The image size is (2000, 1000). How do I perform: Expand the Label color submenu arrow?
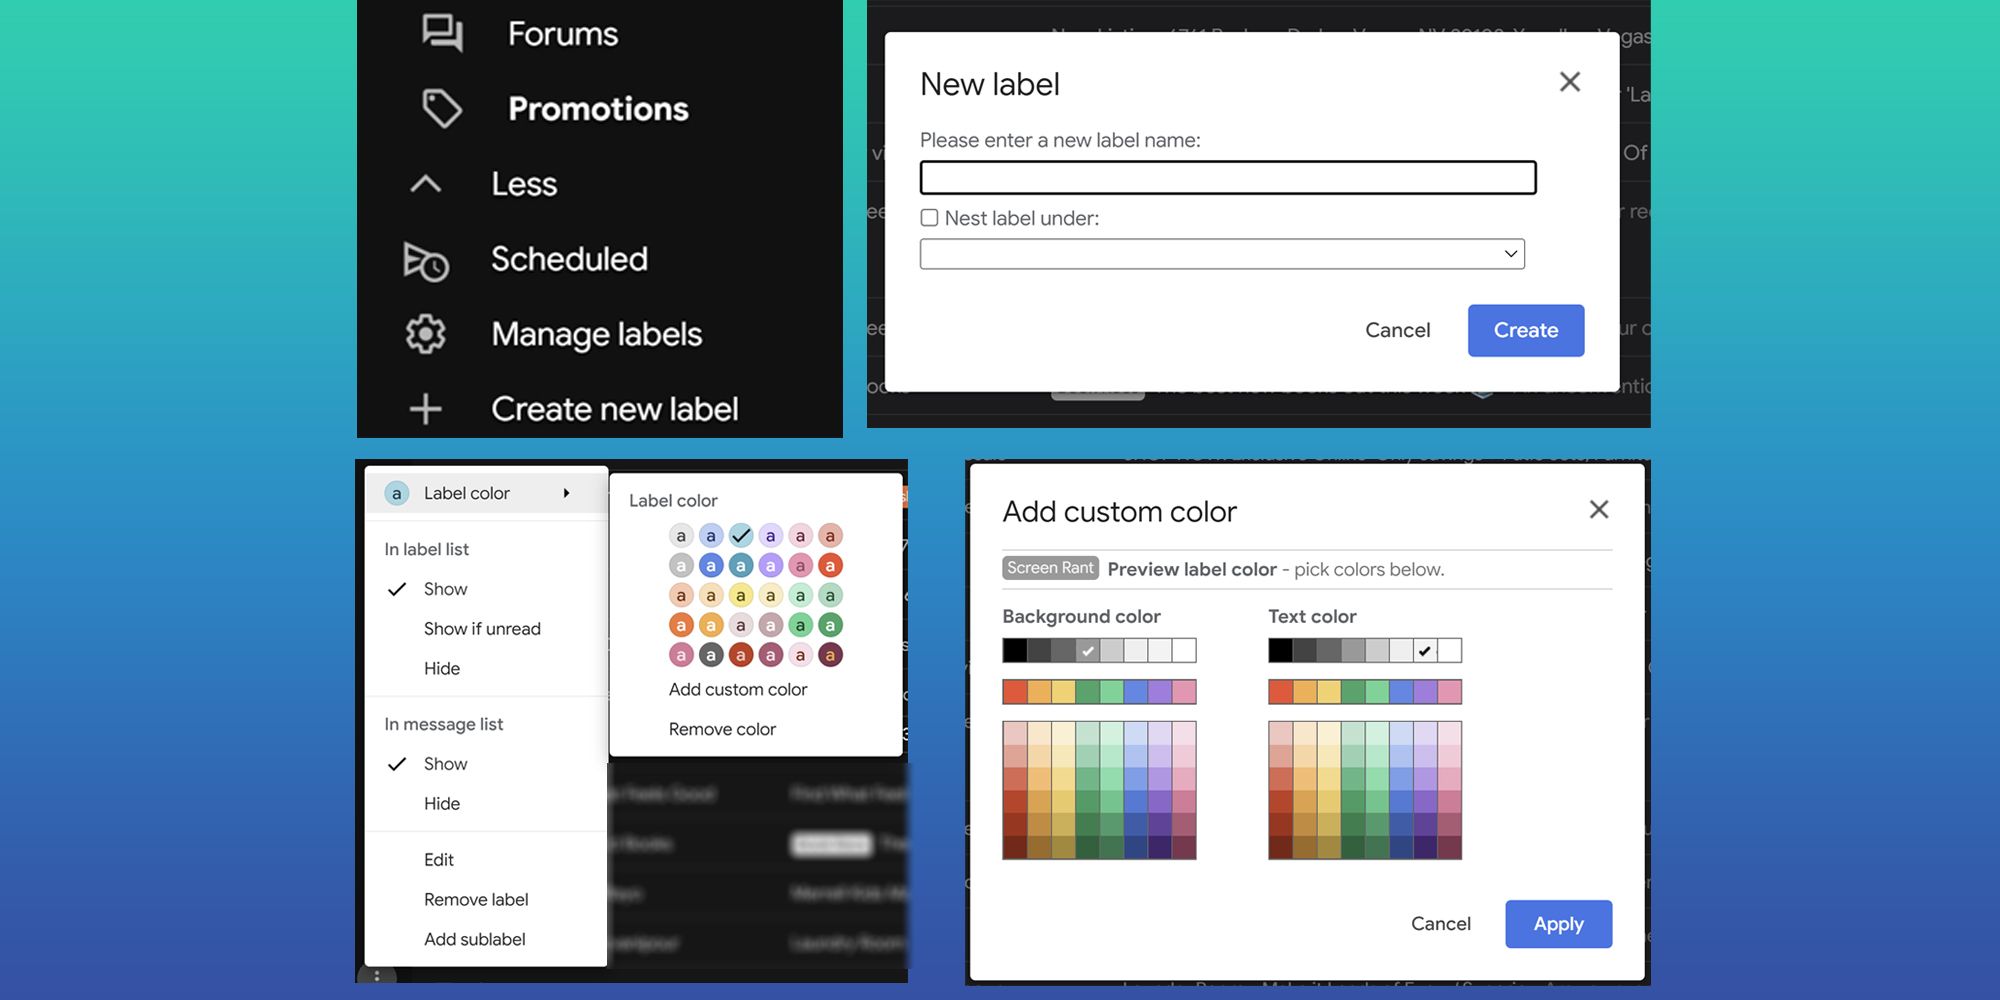566,492
